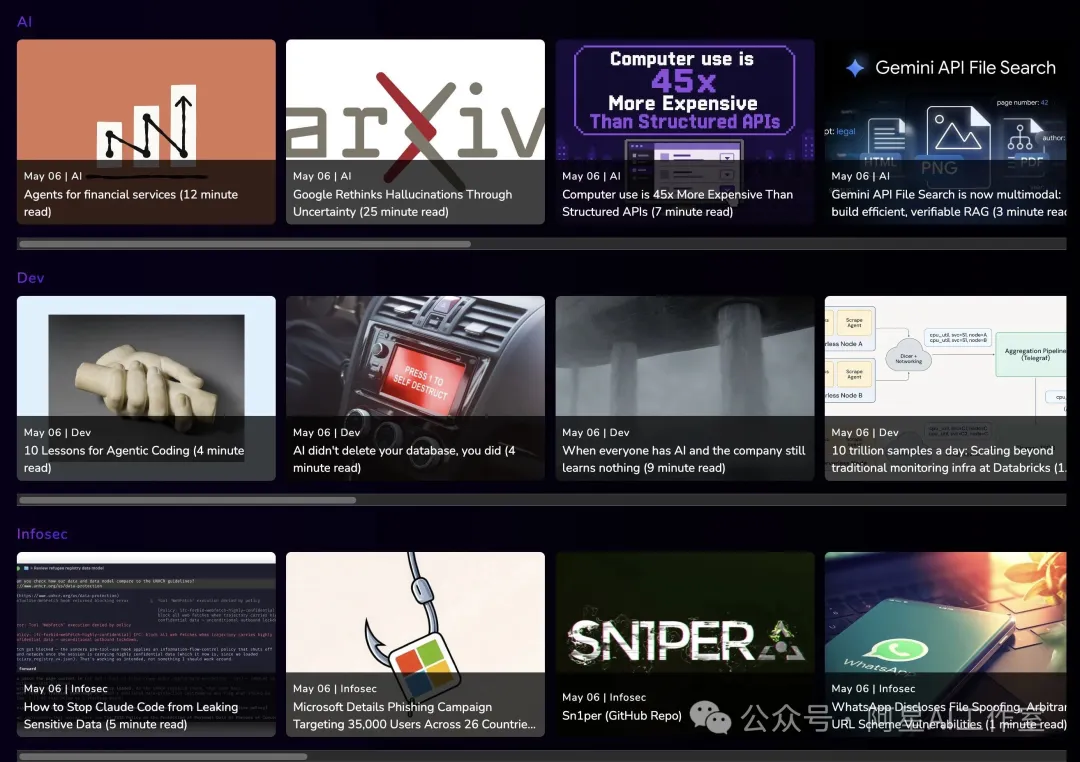The height and width of the screenshot is (762, 1080).
Task: Open the WhatsApp File Spoofing article card
Action: point(946,644)
